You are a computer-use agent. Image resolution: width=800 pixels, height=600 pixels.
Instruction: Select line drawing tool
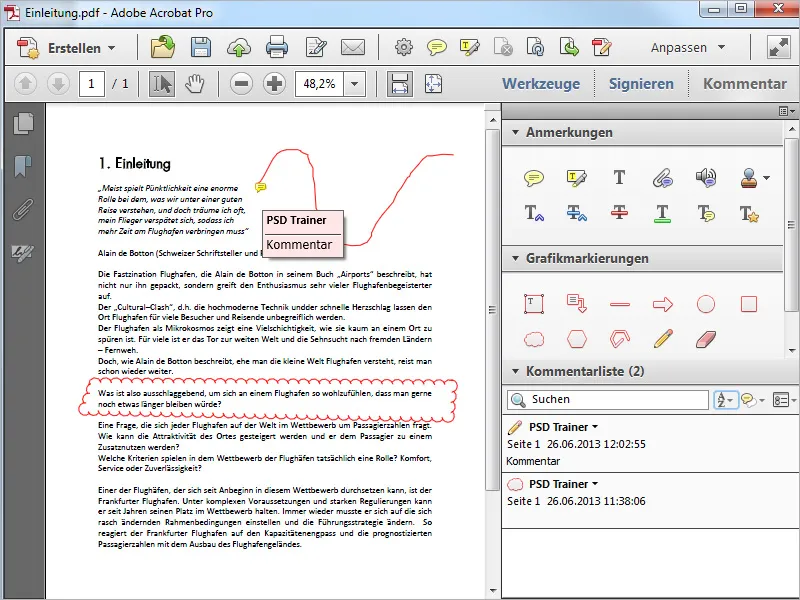[619, 305]
